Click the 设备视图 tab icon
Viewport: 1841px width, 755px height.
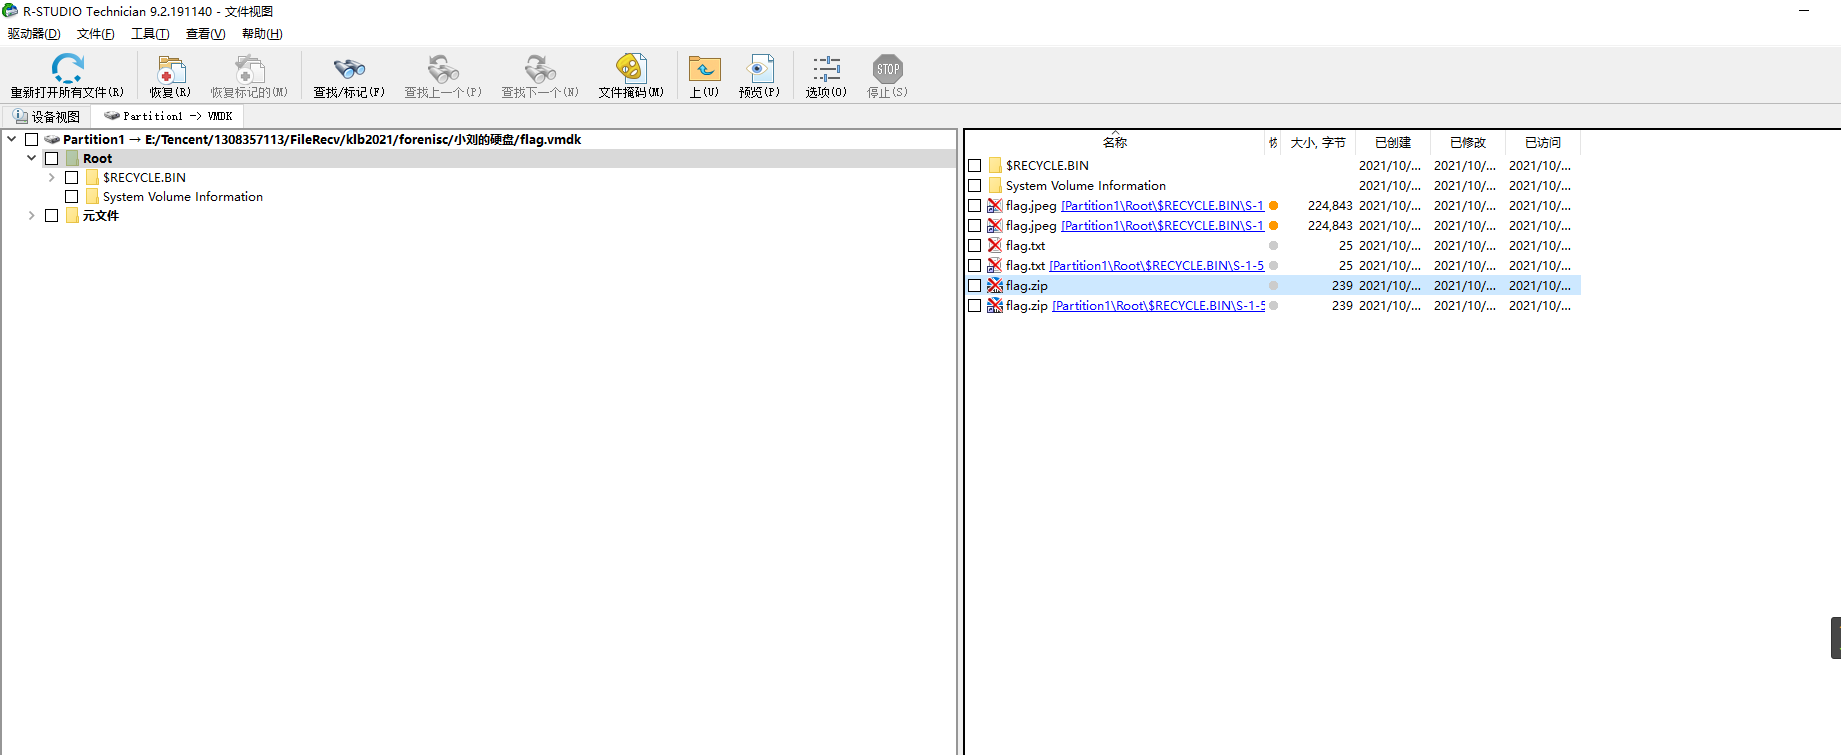pyautogui.click(x=20, y=117)
